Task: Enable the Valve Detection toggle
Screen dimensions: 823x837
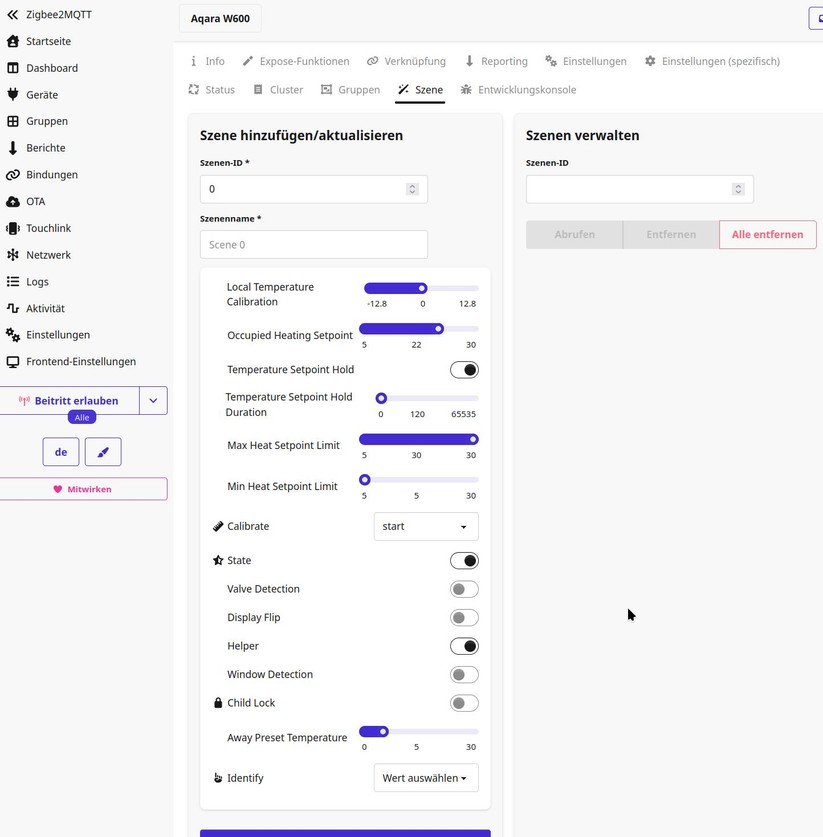Action: click(463, 588)
